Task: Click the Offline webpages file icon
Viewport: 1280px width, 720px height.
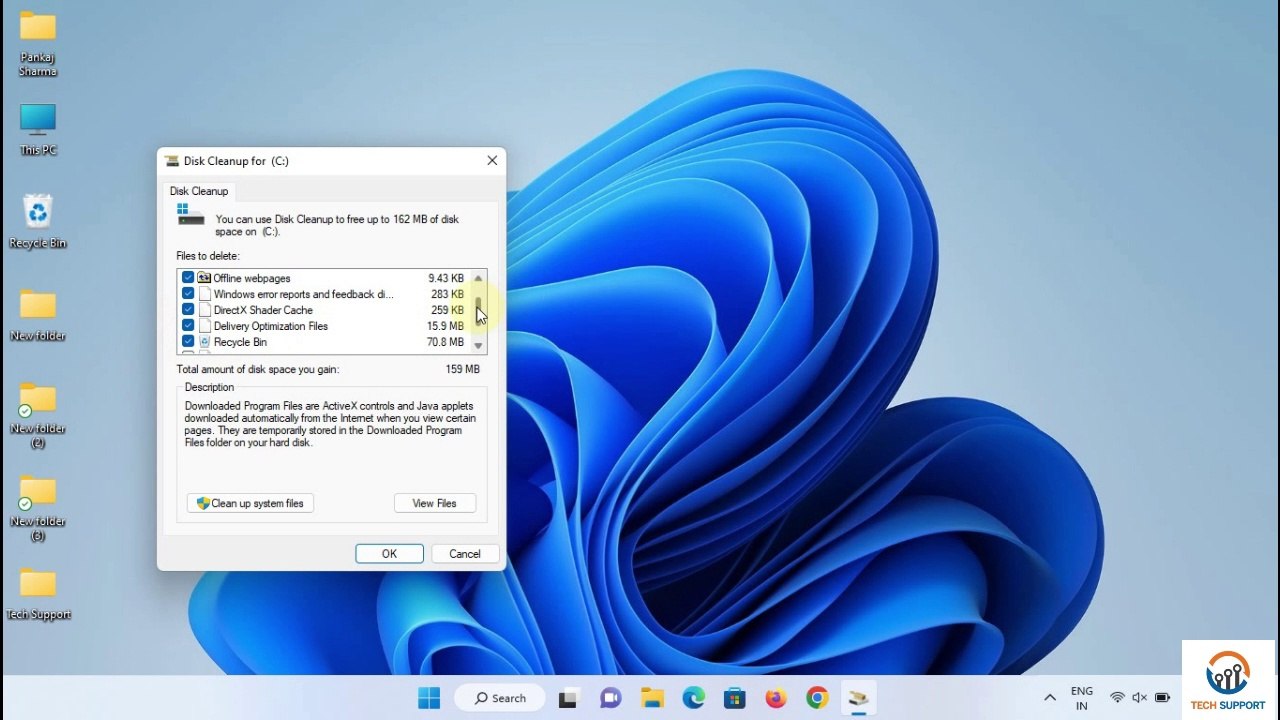Action: (204, 278)
